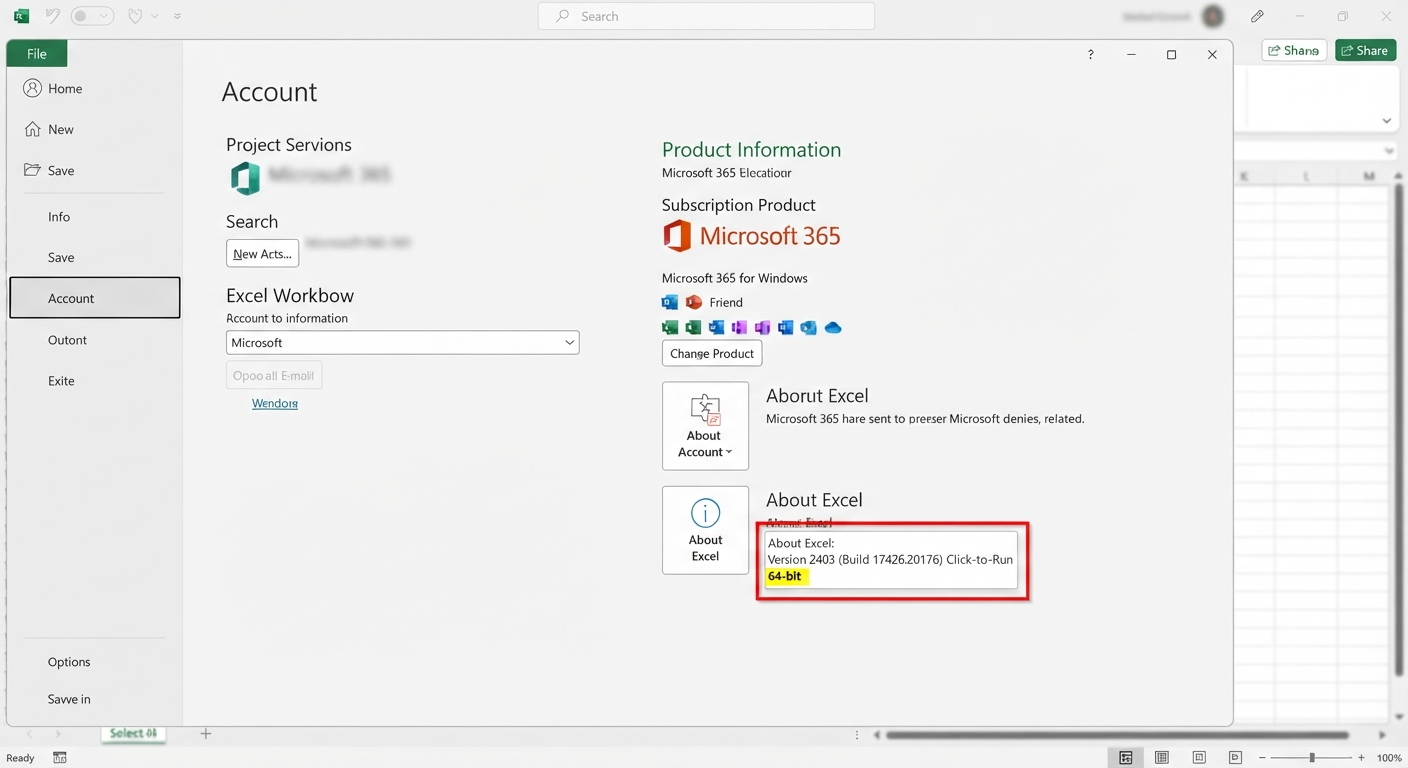Click the sheet tabs scroll-right arrow
Viewport: 1408px width, 768px height.
pyautogui.click(x=58, y=734)
